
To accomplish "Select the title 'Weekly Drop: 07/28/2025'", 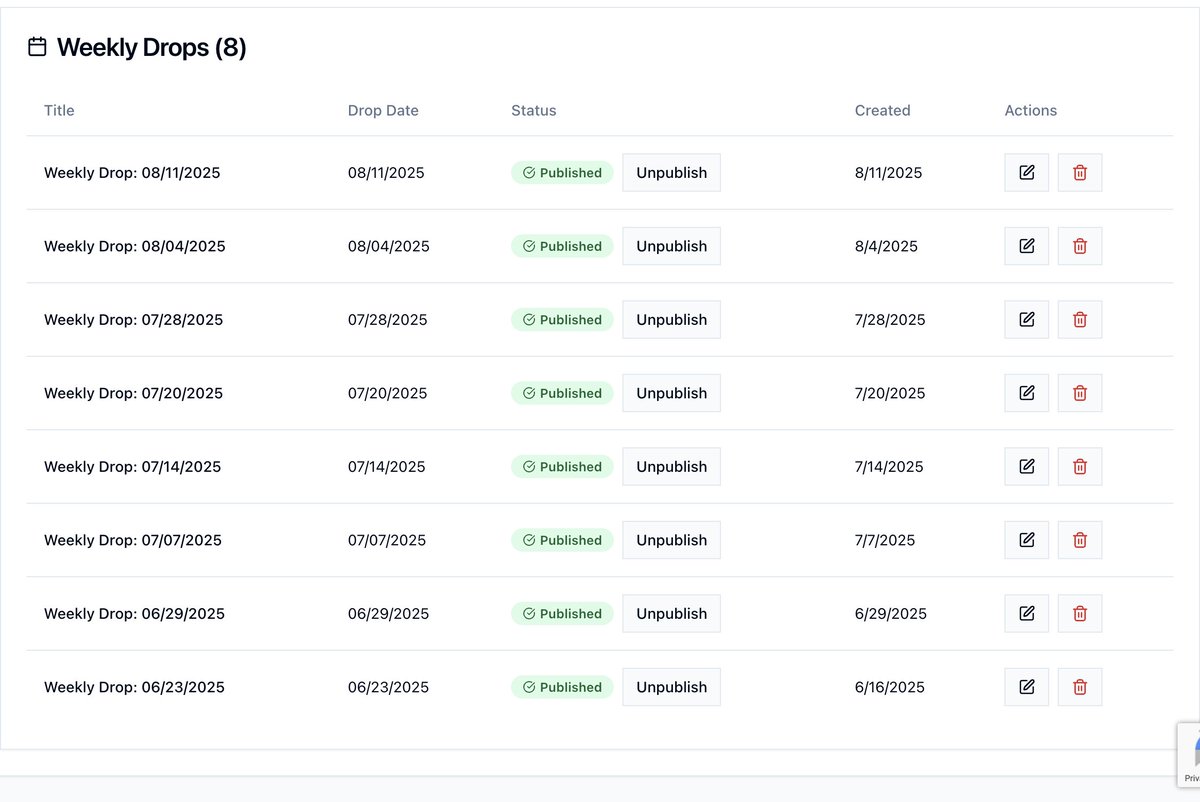I will coord(134,320).
